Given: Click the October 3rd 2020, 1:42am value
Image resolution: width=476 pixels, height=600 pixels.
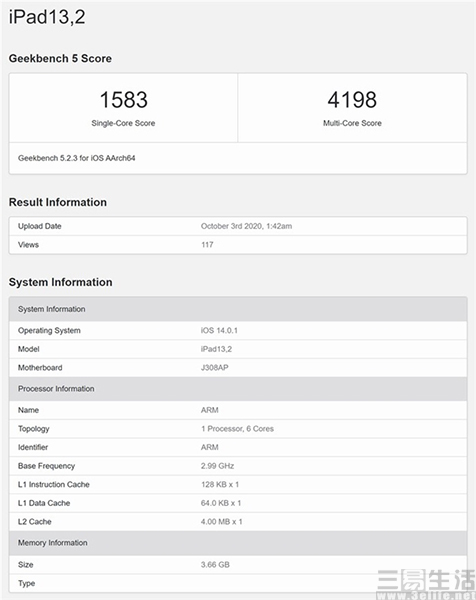Looking at the screenshot, I should (x=246, y=226).
